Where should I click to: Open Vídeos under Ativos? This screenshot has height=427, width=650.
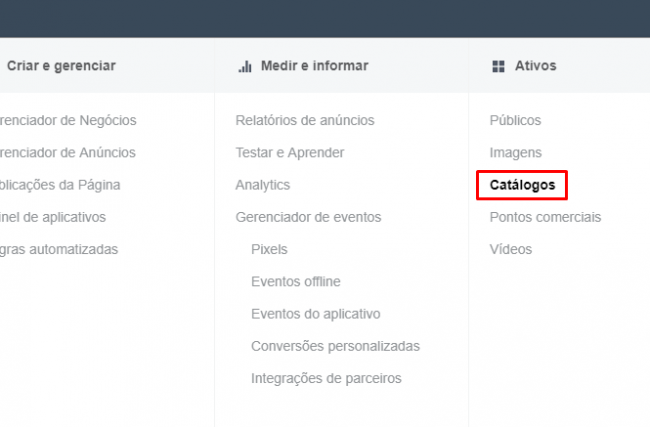511,249
